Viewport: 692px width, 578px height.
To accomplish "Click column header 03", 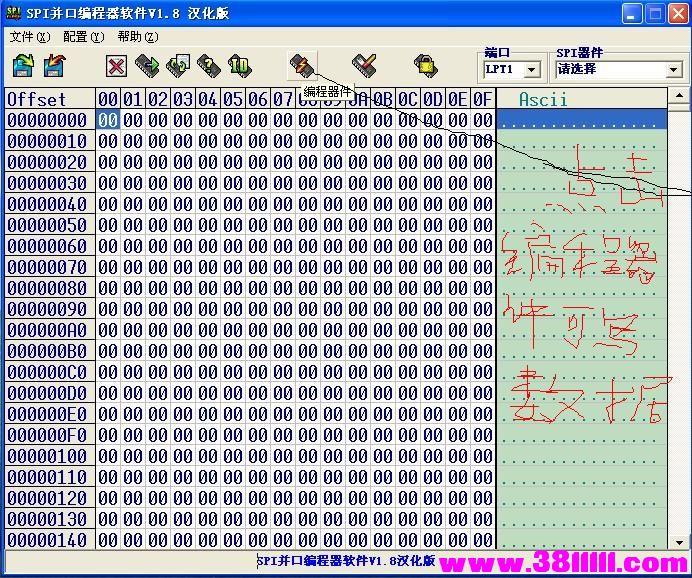I will point(183,99).
